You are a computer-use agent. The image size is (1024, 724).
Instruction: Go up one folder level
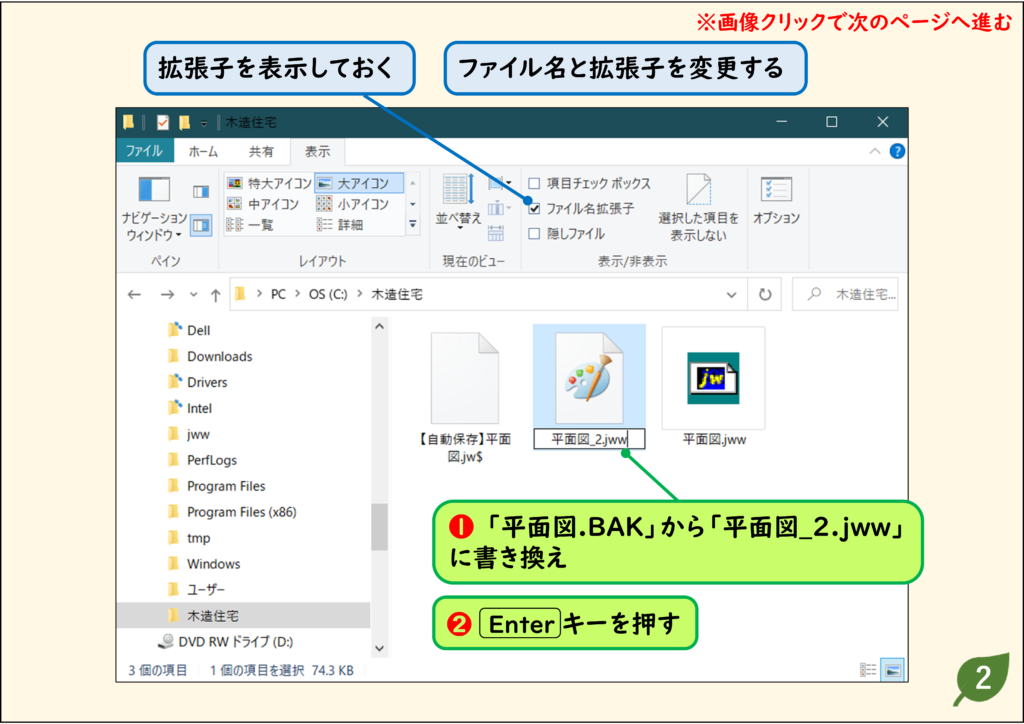(x=216, y=295)
